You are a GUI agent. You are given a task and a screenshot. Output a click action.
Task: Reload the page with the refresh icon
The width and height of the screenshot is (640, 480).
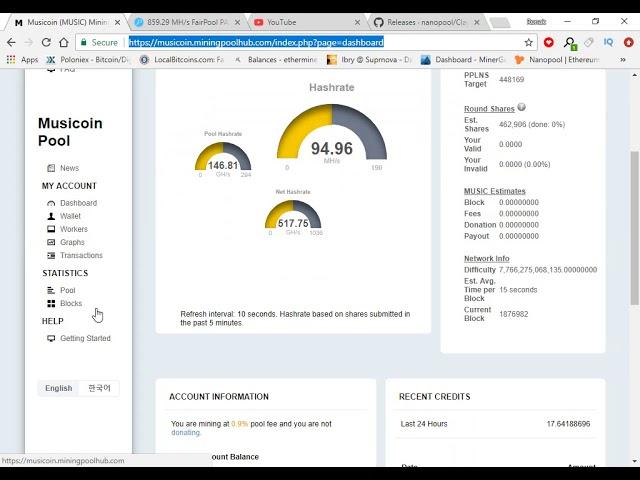pos(46,42)
